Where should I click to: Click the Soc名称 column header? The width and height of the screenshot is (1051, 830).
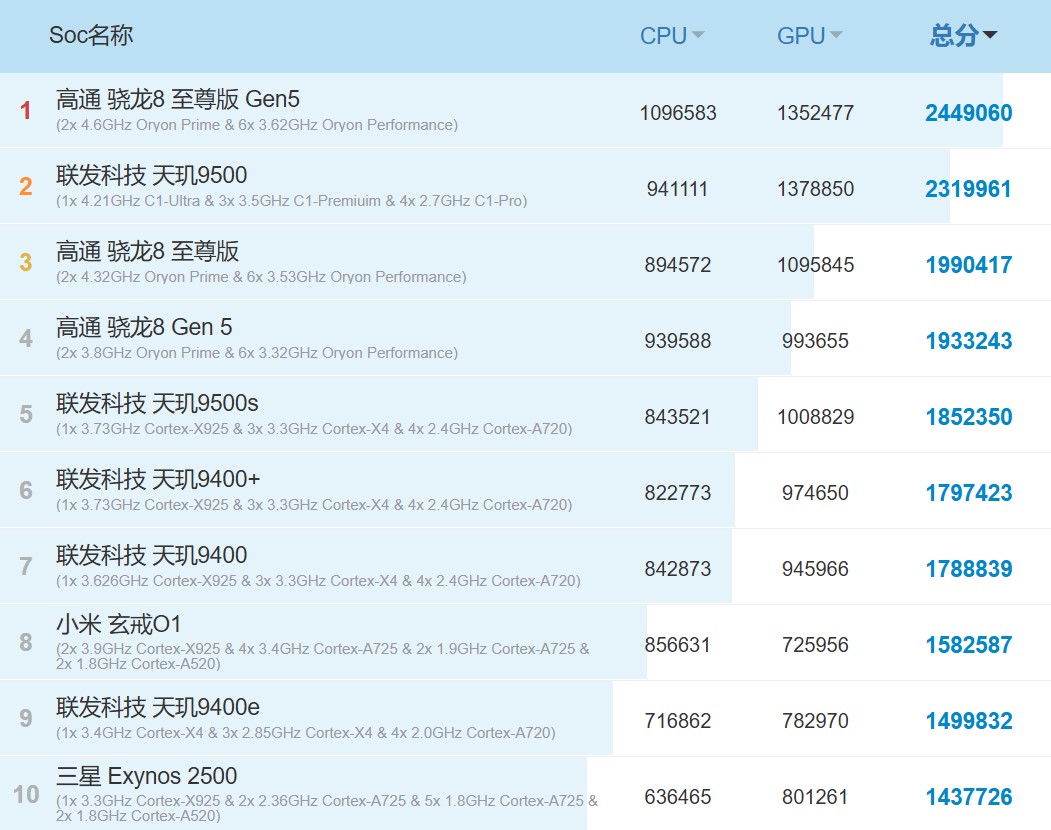(x=91, y=36)
